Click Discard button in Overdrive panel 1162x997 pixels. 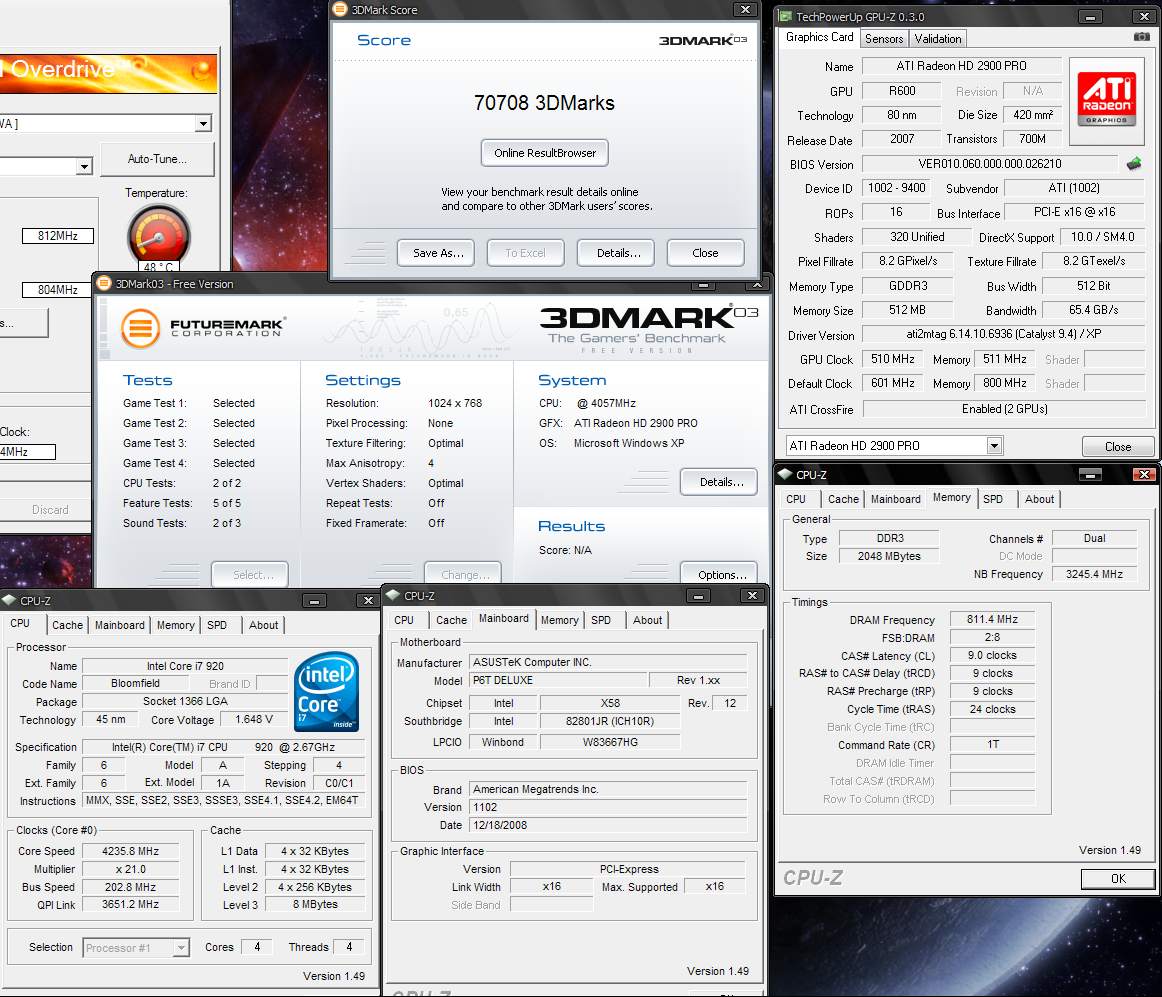click(x=49, y=510)
